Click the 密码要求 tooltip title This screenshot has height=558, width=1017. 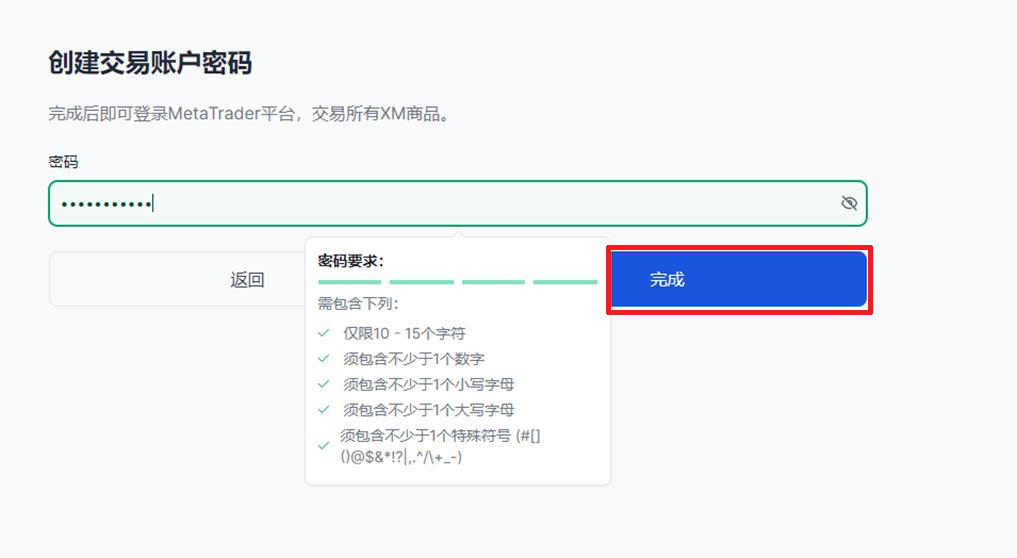[x=351, y=261]
